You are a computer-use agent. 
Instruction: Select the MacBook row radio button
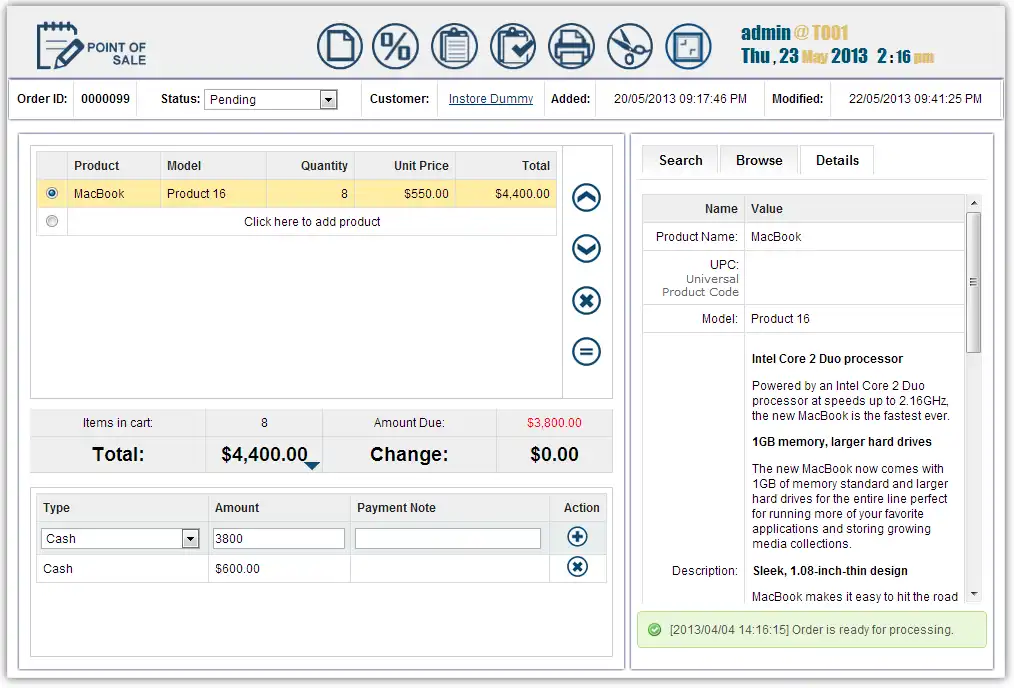point(52,193)
